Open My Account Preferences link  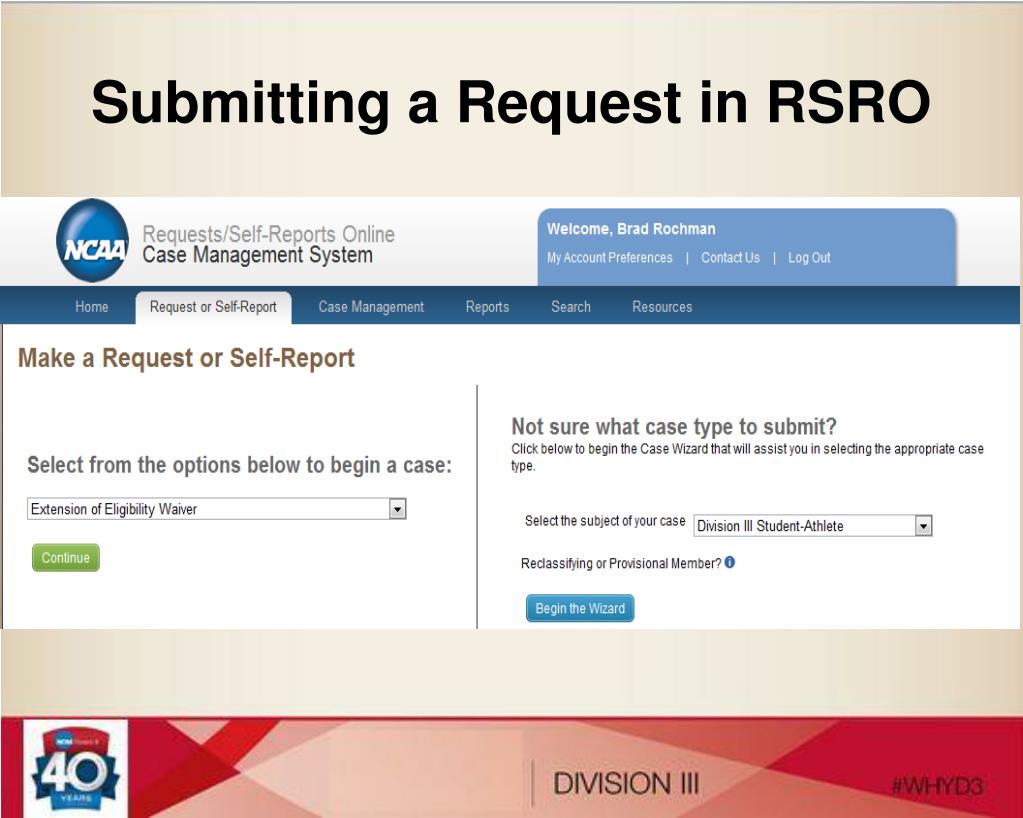609,258
